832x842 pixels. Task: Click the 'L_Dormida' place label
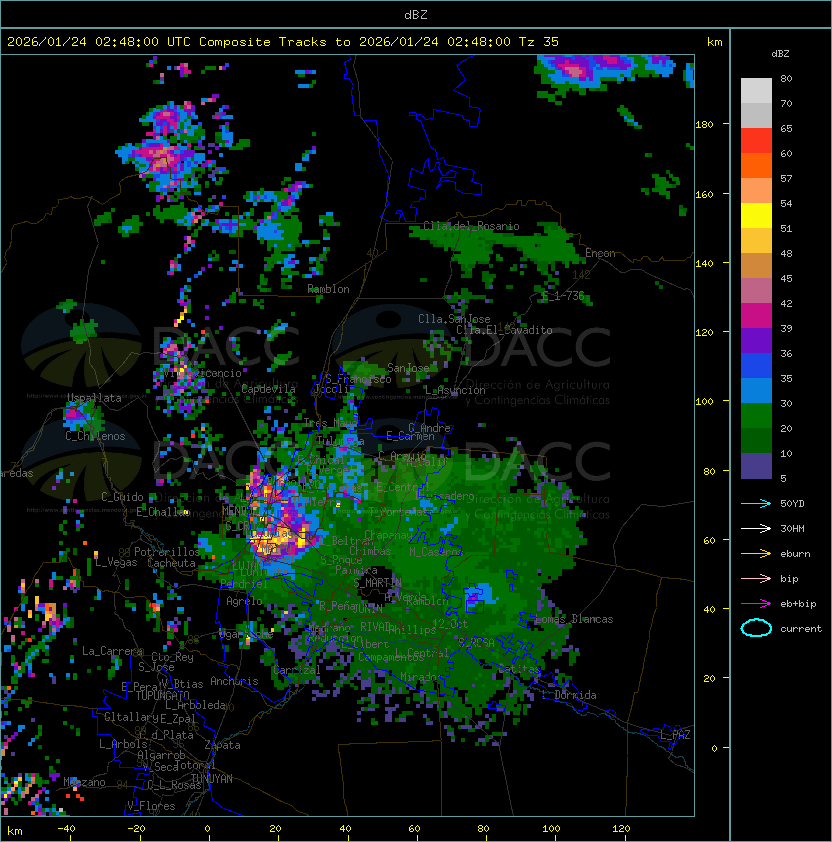570,695
